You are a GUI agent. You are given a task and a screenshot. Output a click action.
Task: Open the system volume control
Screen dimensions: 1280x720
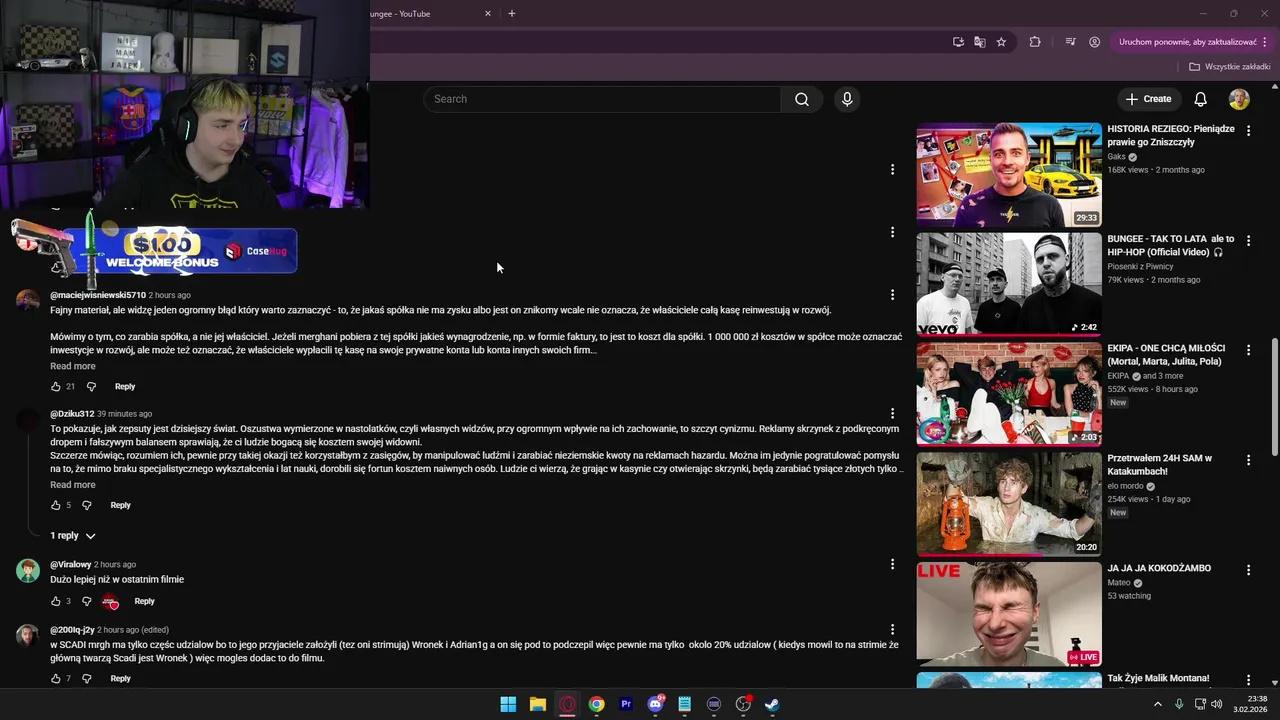1217,704
